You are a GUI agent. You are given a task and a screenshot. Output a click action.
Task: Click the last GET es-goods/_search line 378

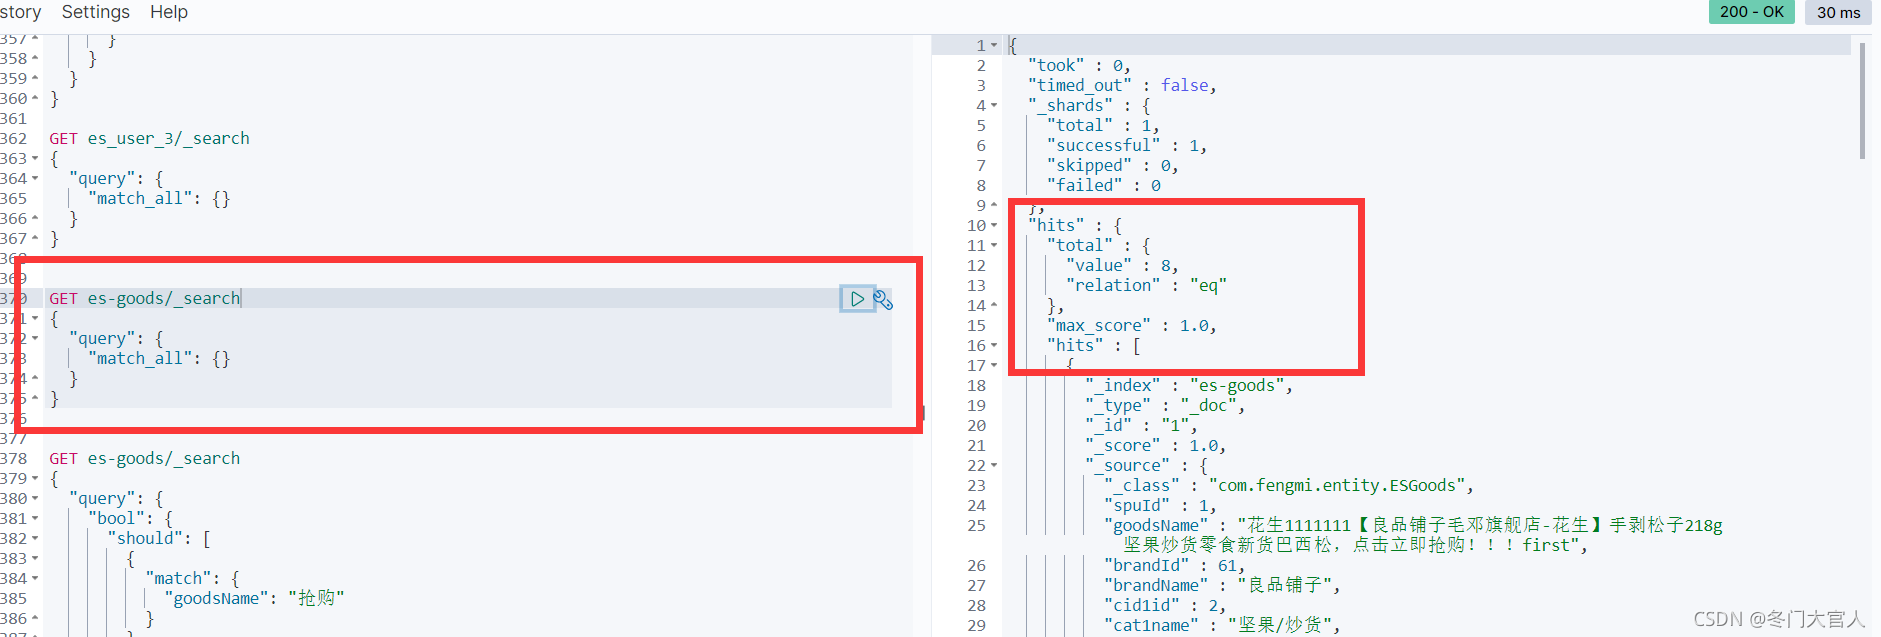[x=145, y=458]
